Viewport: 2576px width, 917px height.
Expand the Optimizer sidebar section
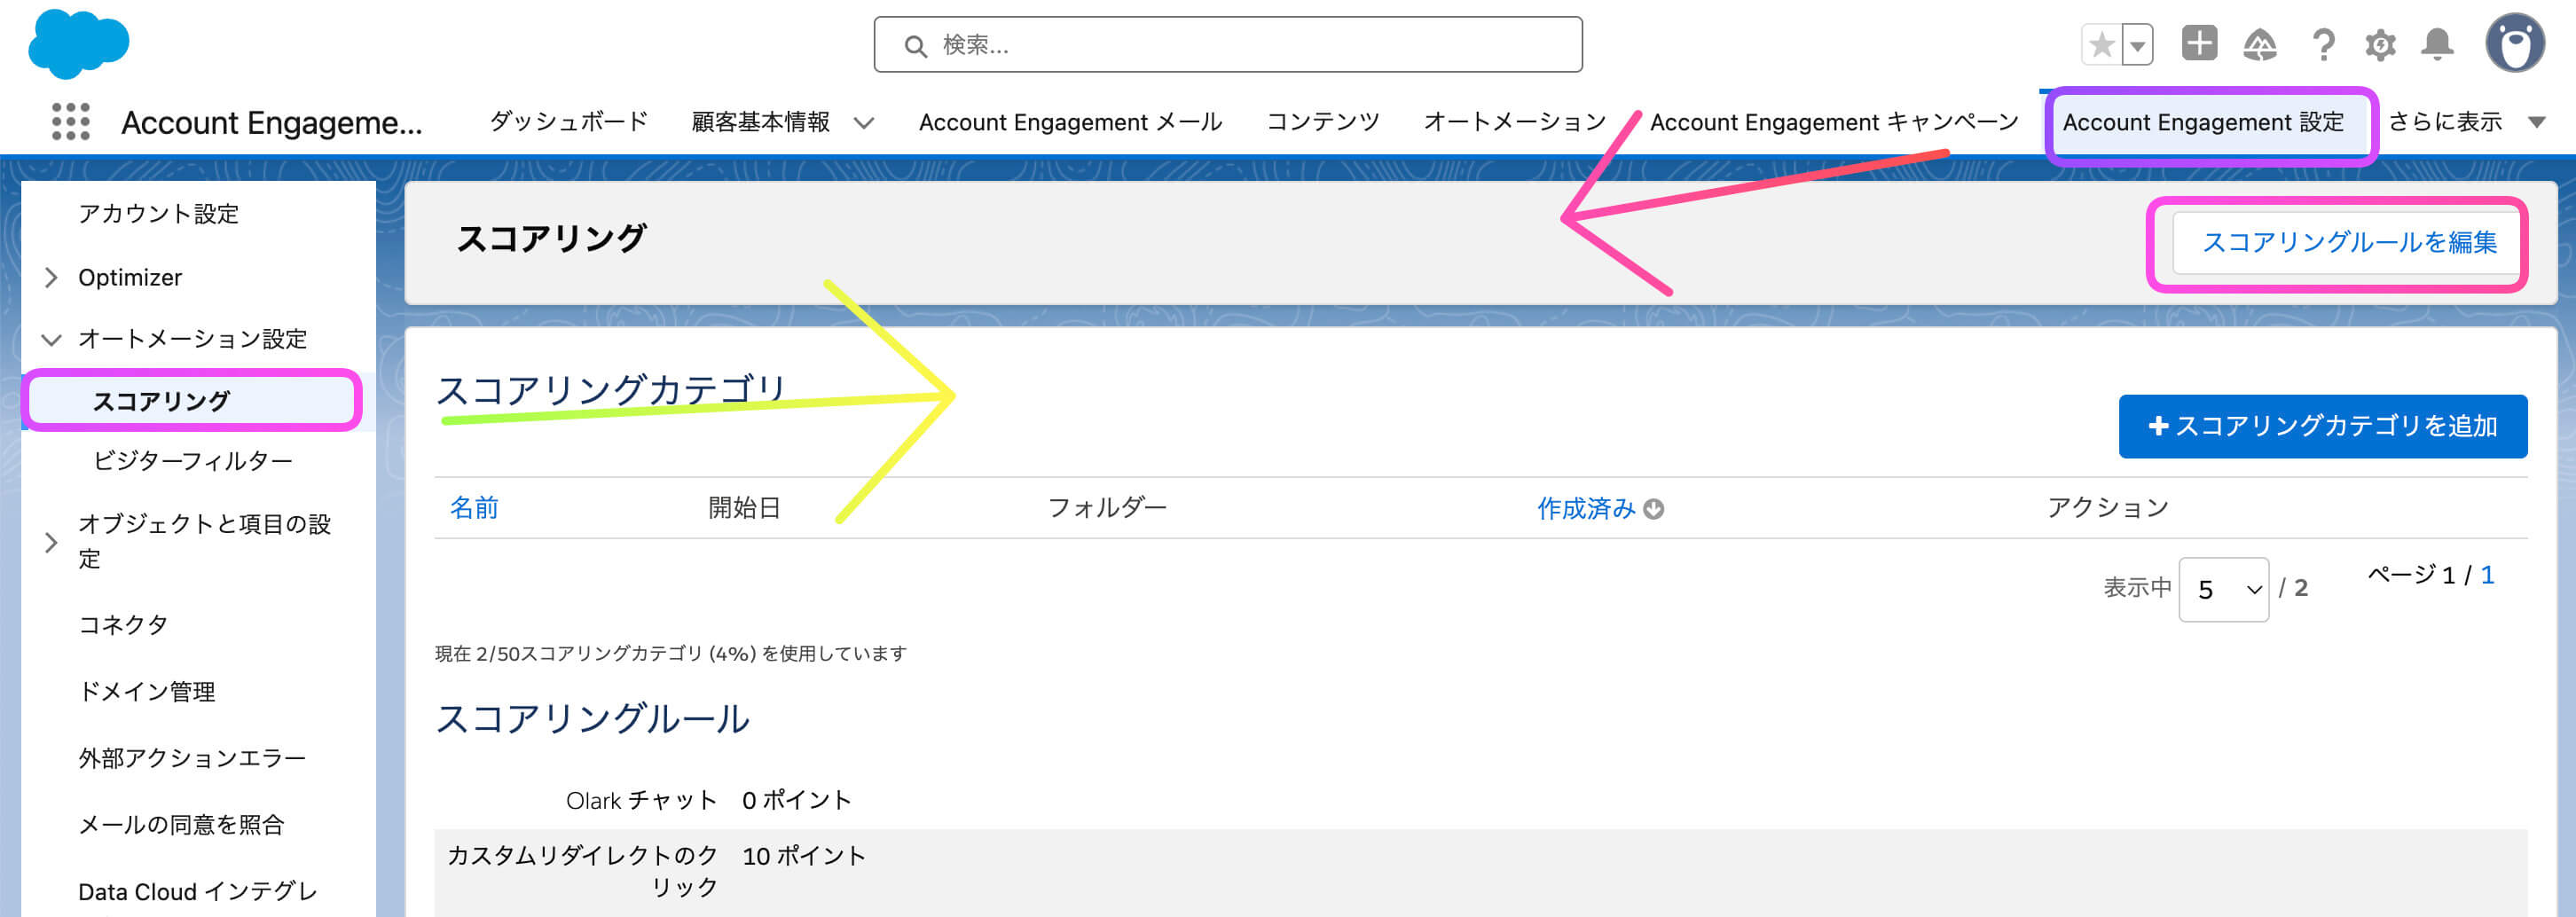click(51, 277)
